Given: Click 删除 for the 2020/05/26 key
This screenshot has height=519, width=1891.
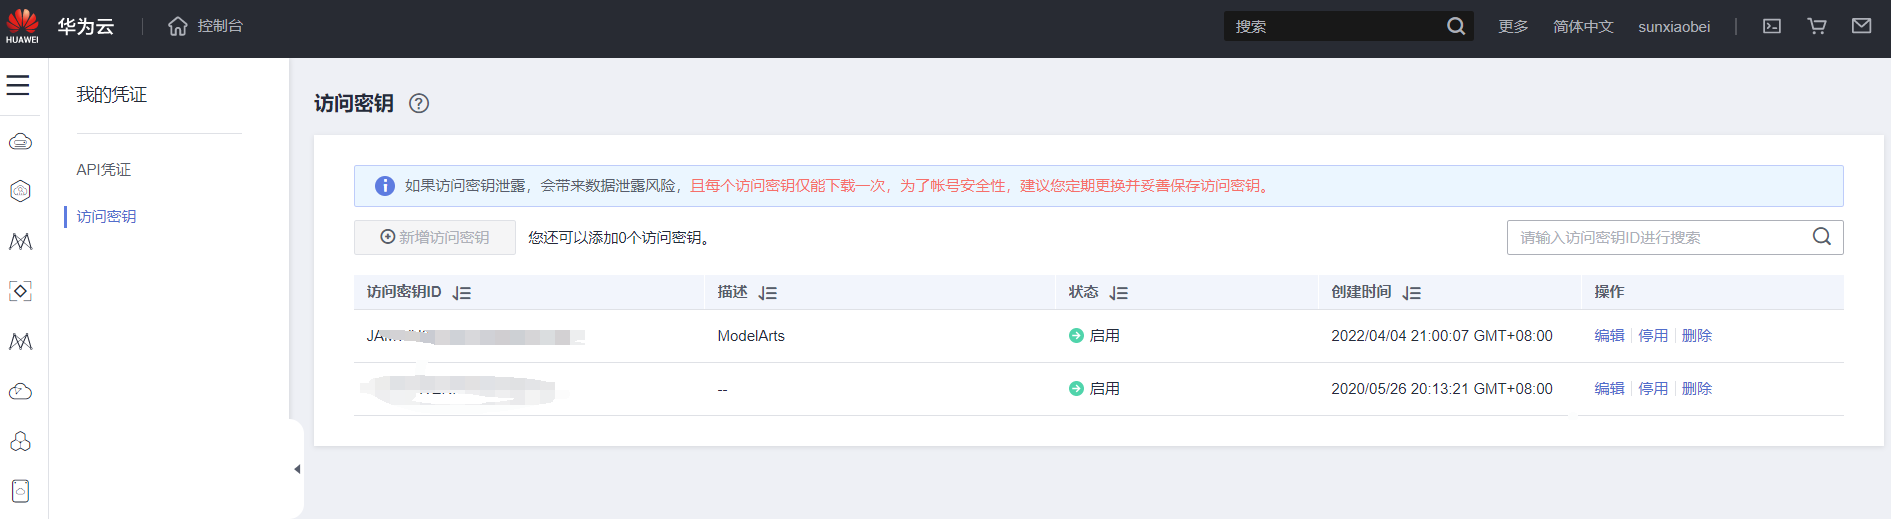Looking at the screenshot, I should 1697,389.
